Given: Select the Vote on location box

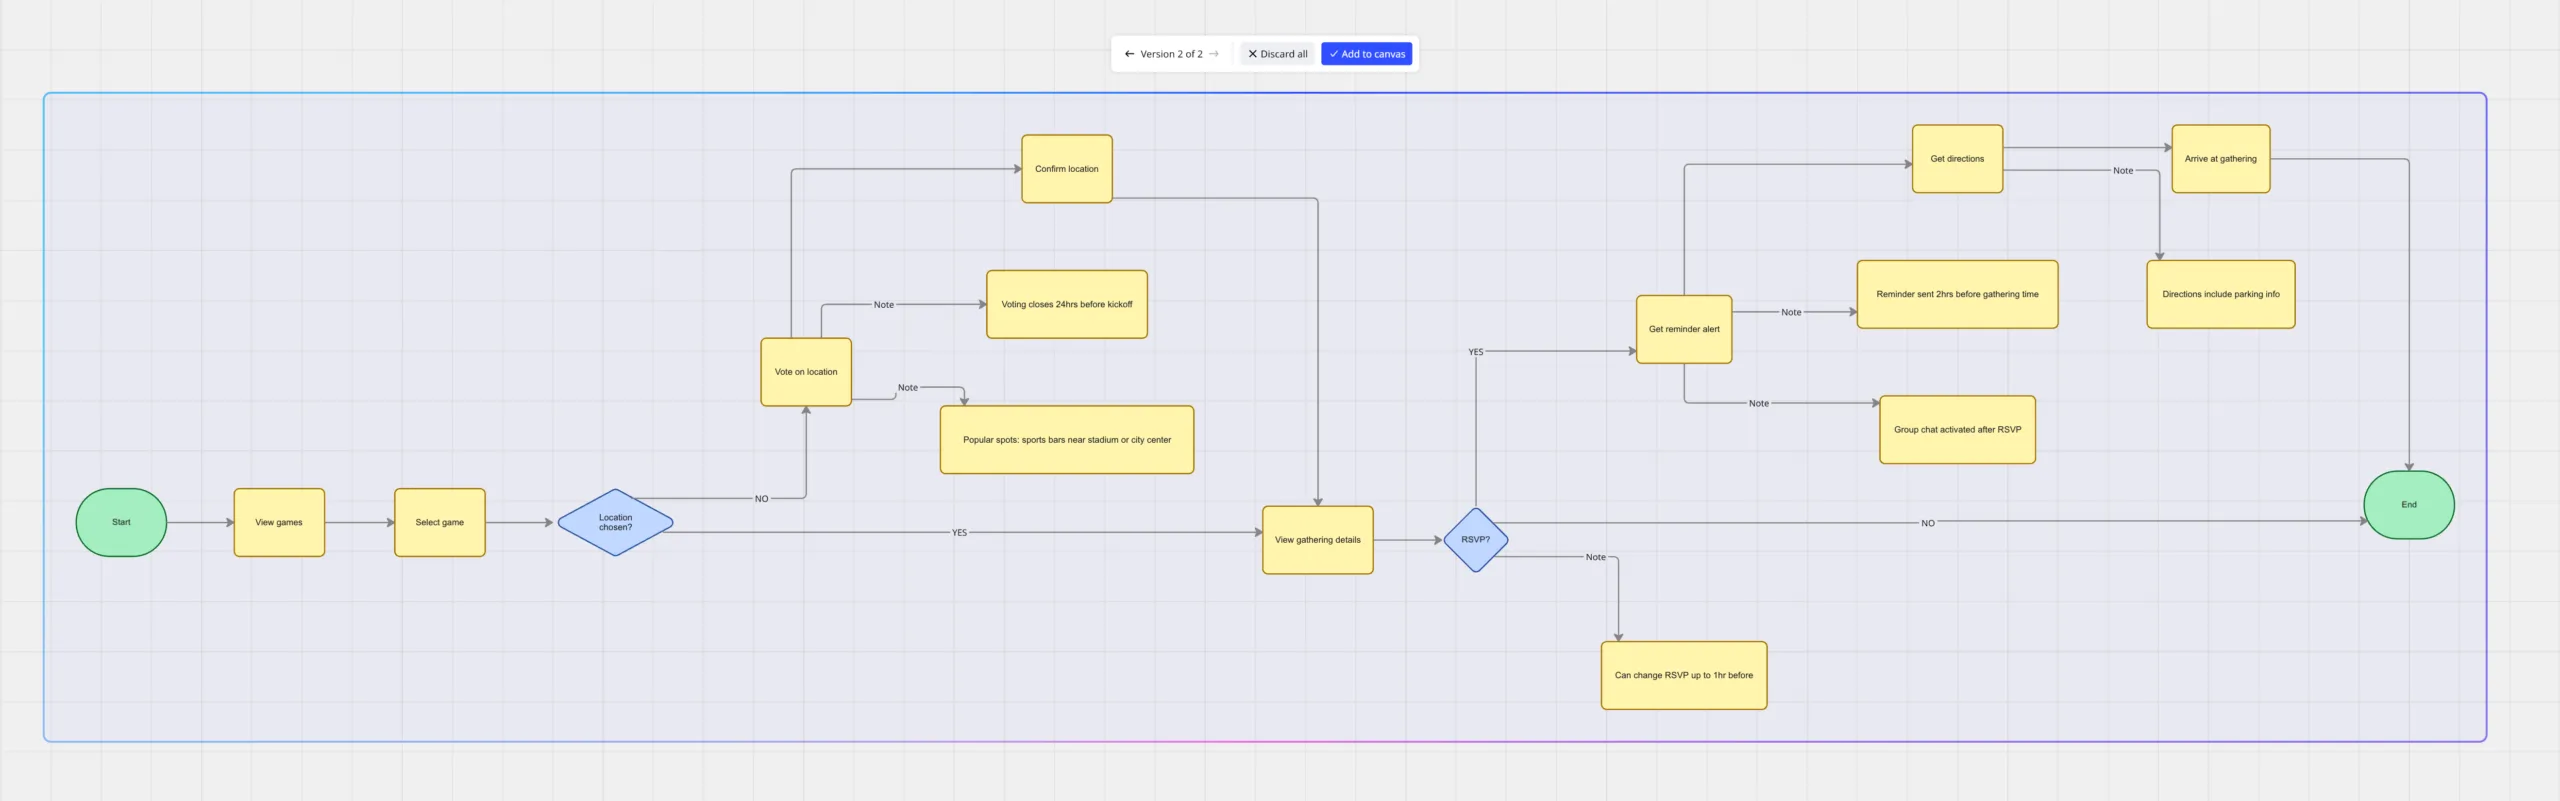Looking at the screenshot, I should 806,372.
